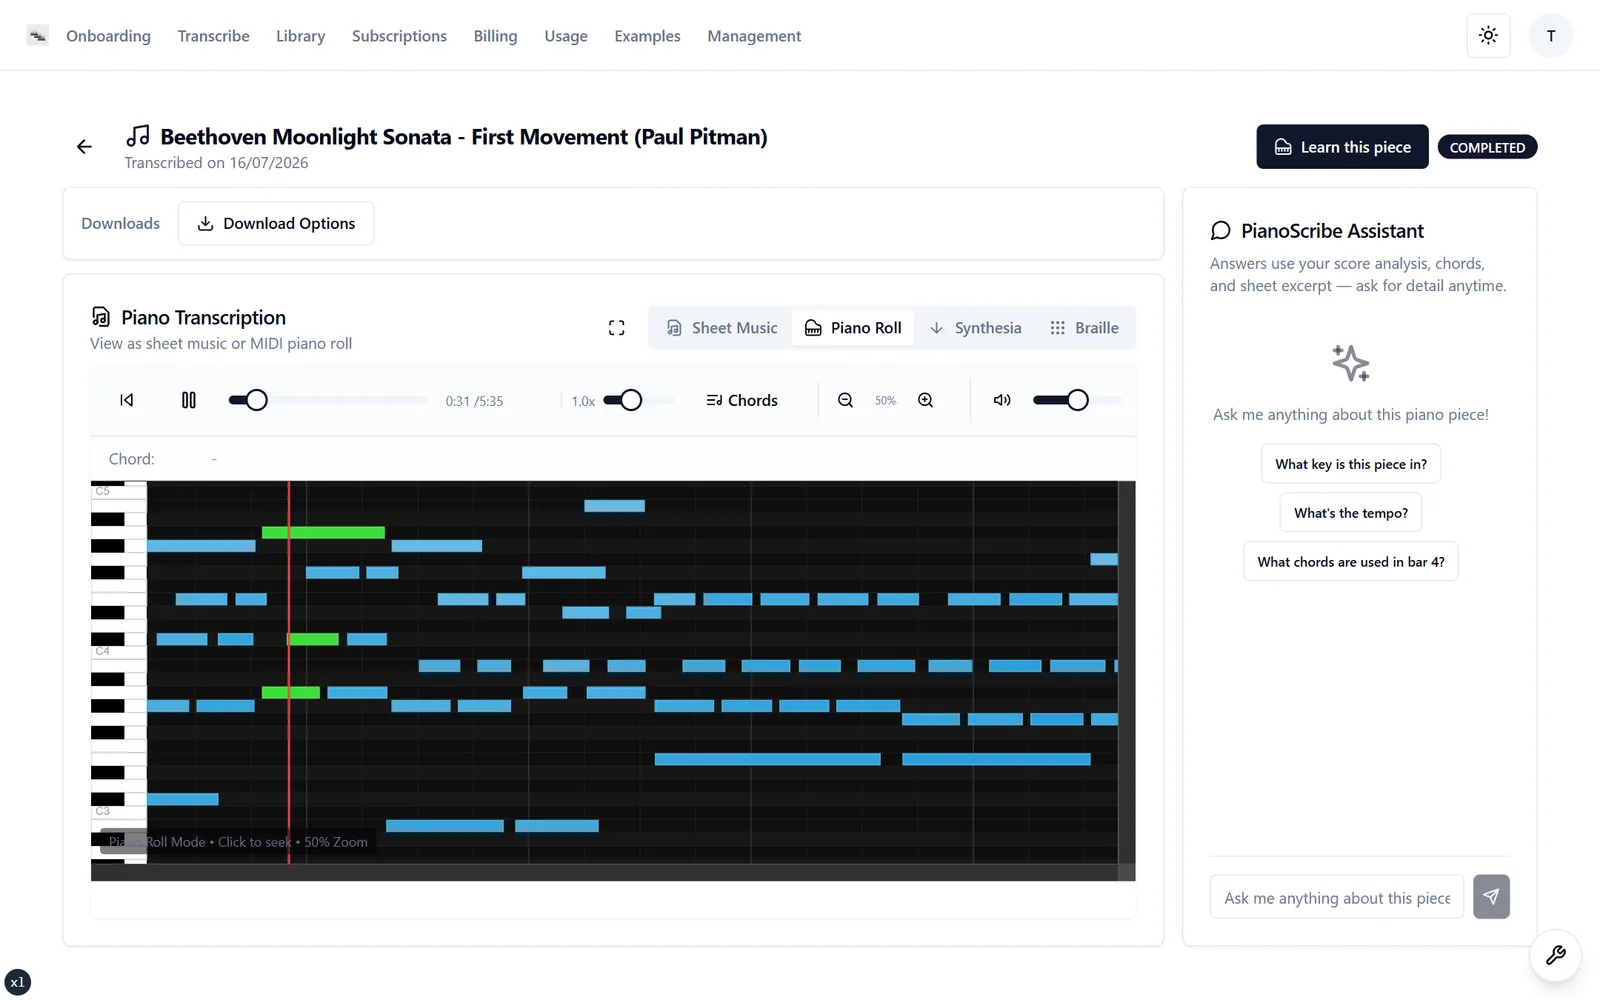The image size is (1600, 1000).
Task: Zoom in the piano roll
Action: (926, 400)
